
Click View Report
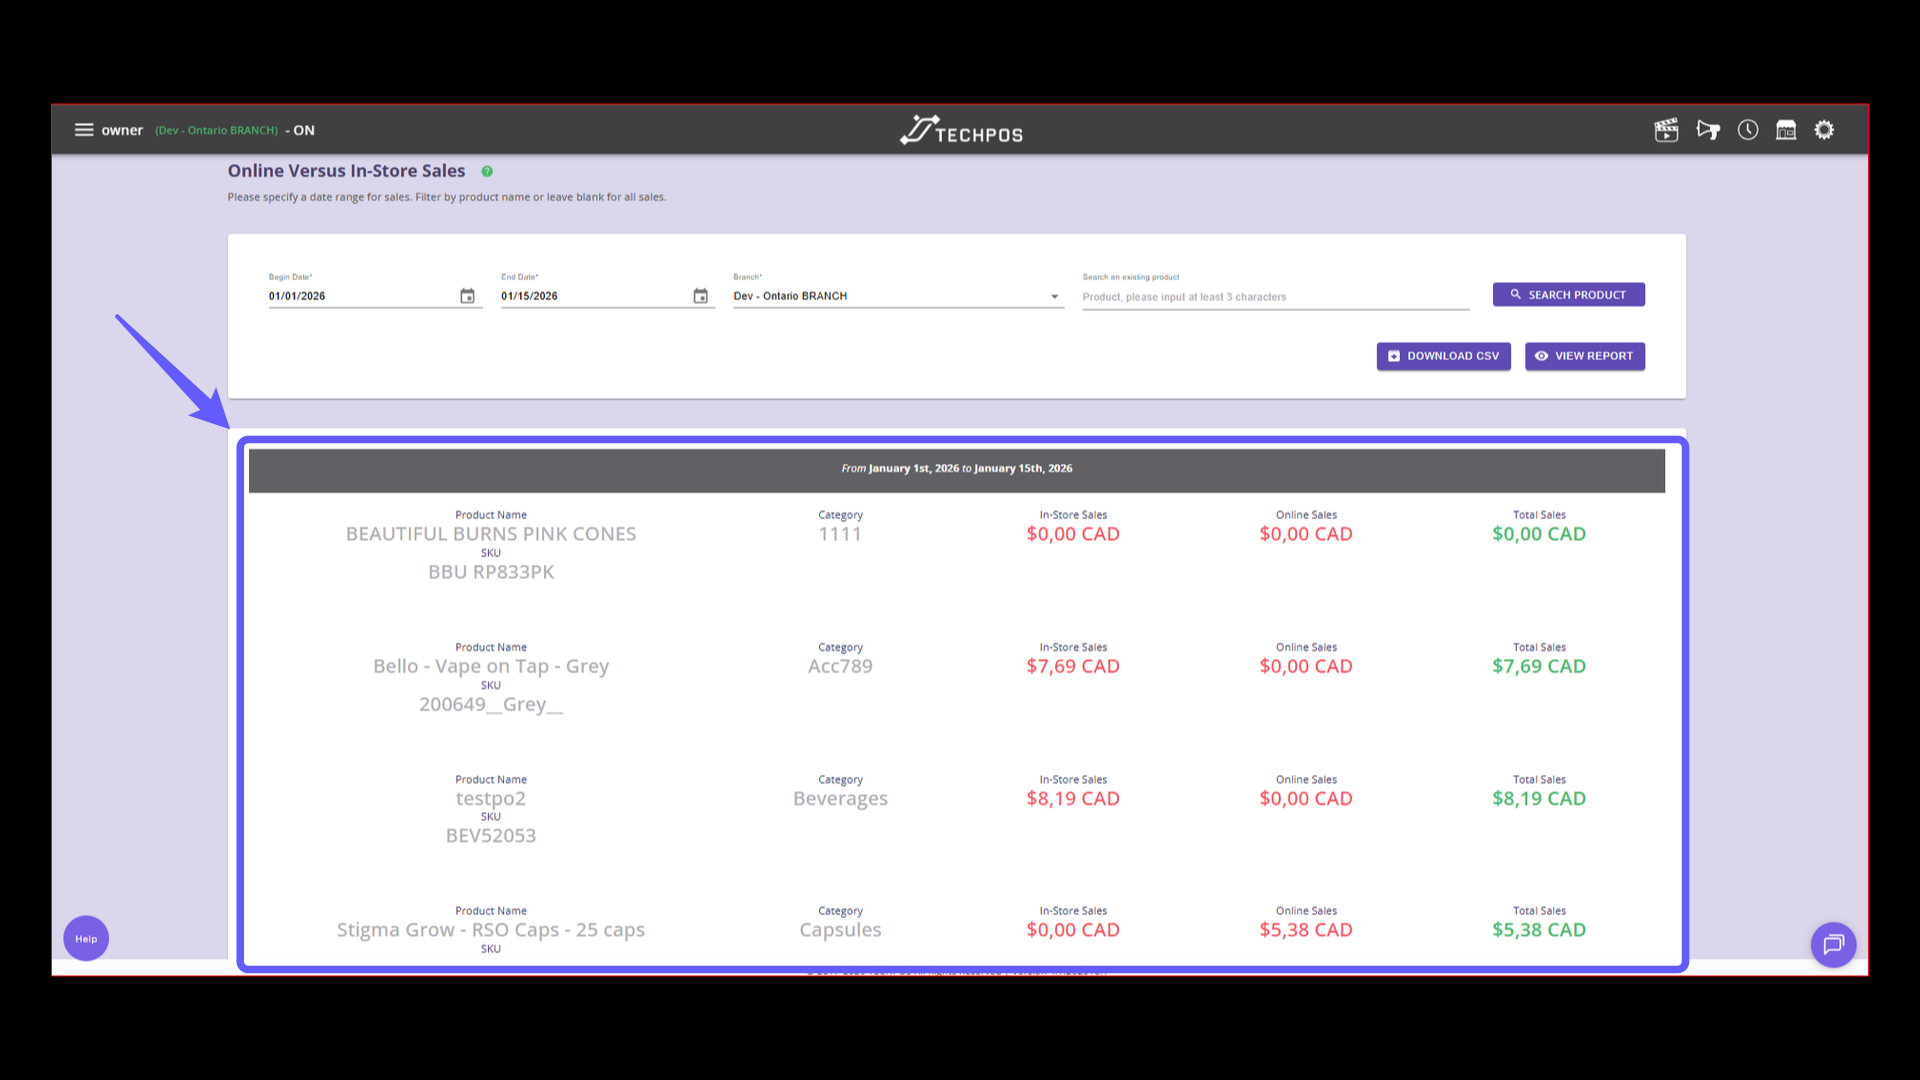[1584, 356]
